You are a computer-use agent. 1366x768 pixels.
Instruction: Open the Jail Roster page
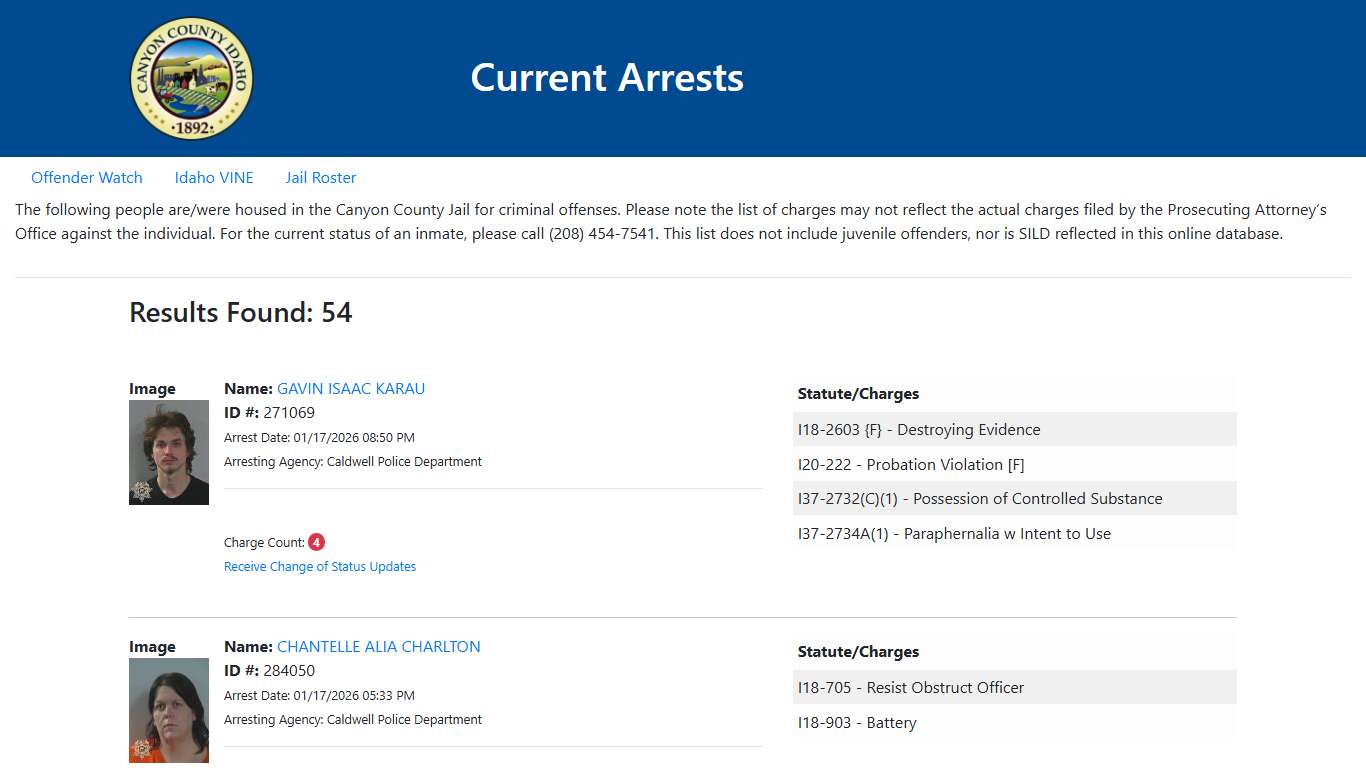[x=320, y=177]
